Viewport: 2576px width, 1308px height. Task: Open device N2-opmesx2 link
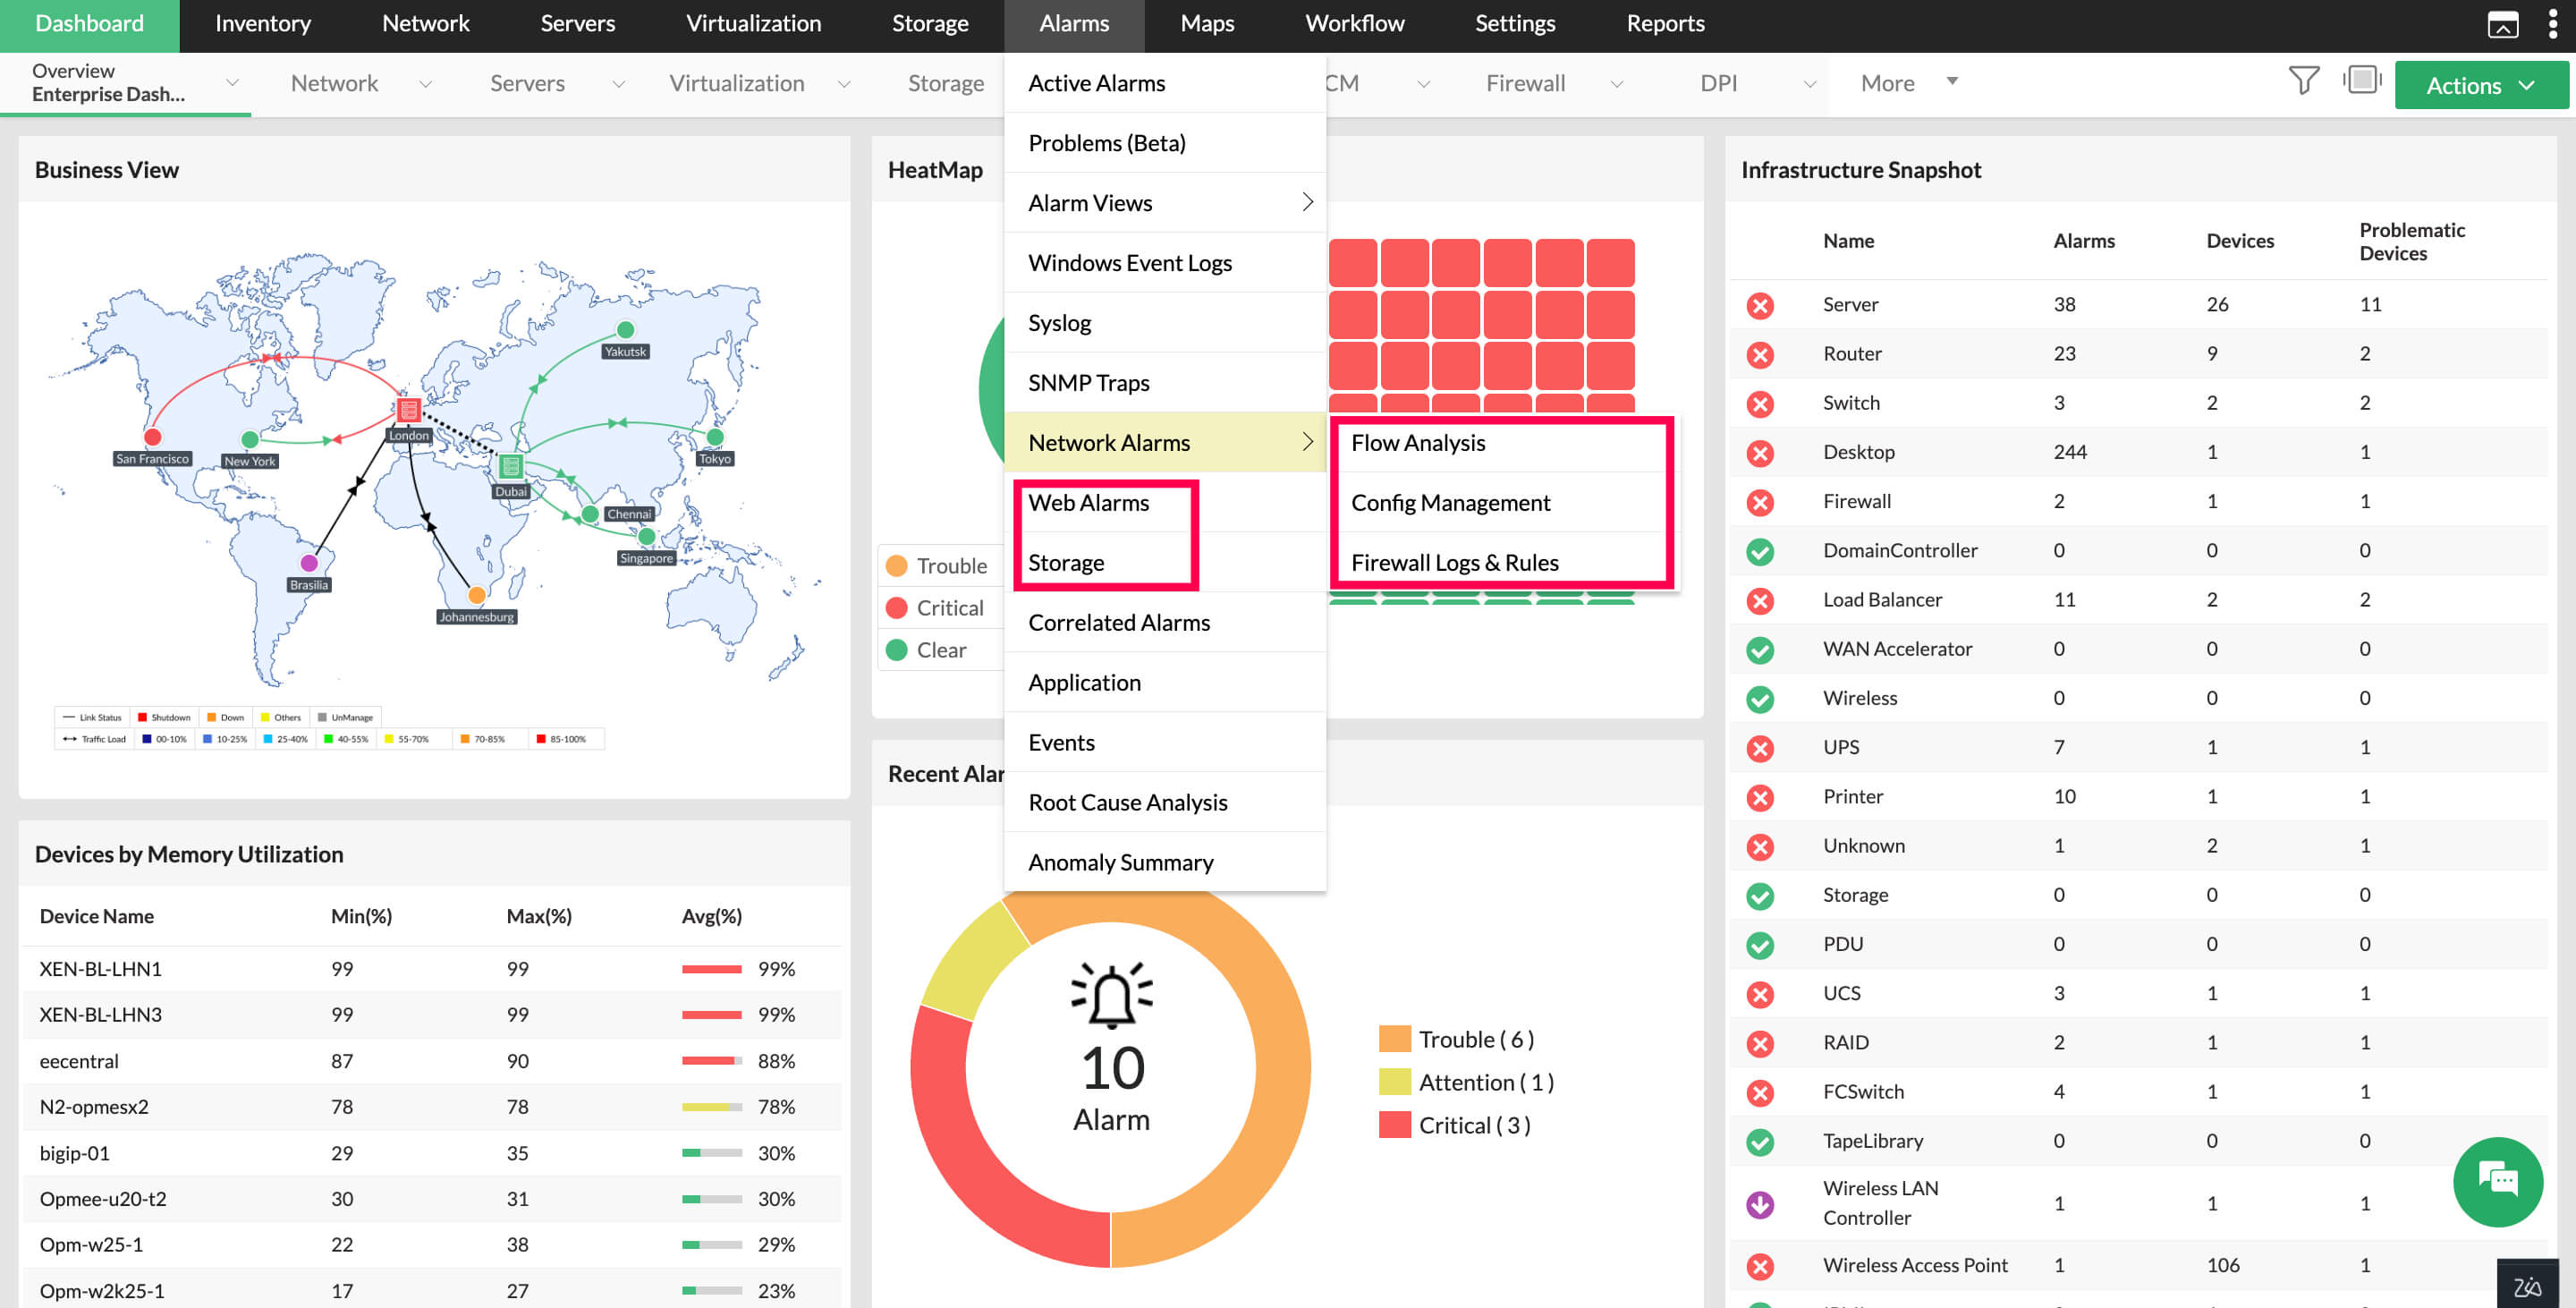point(94,1108)
